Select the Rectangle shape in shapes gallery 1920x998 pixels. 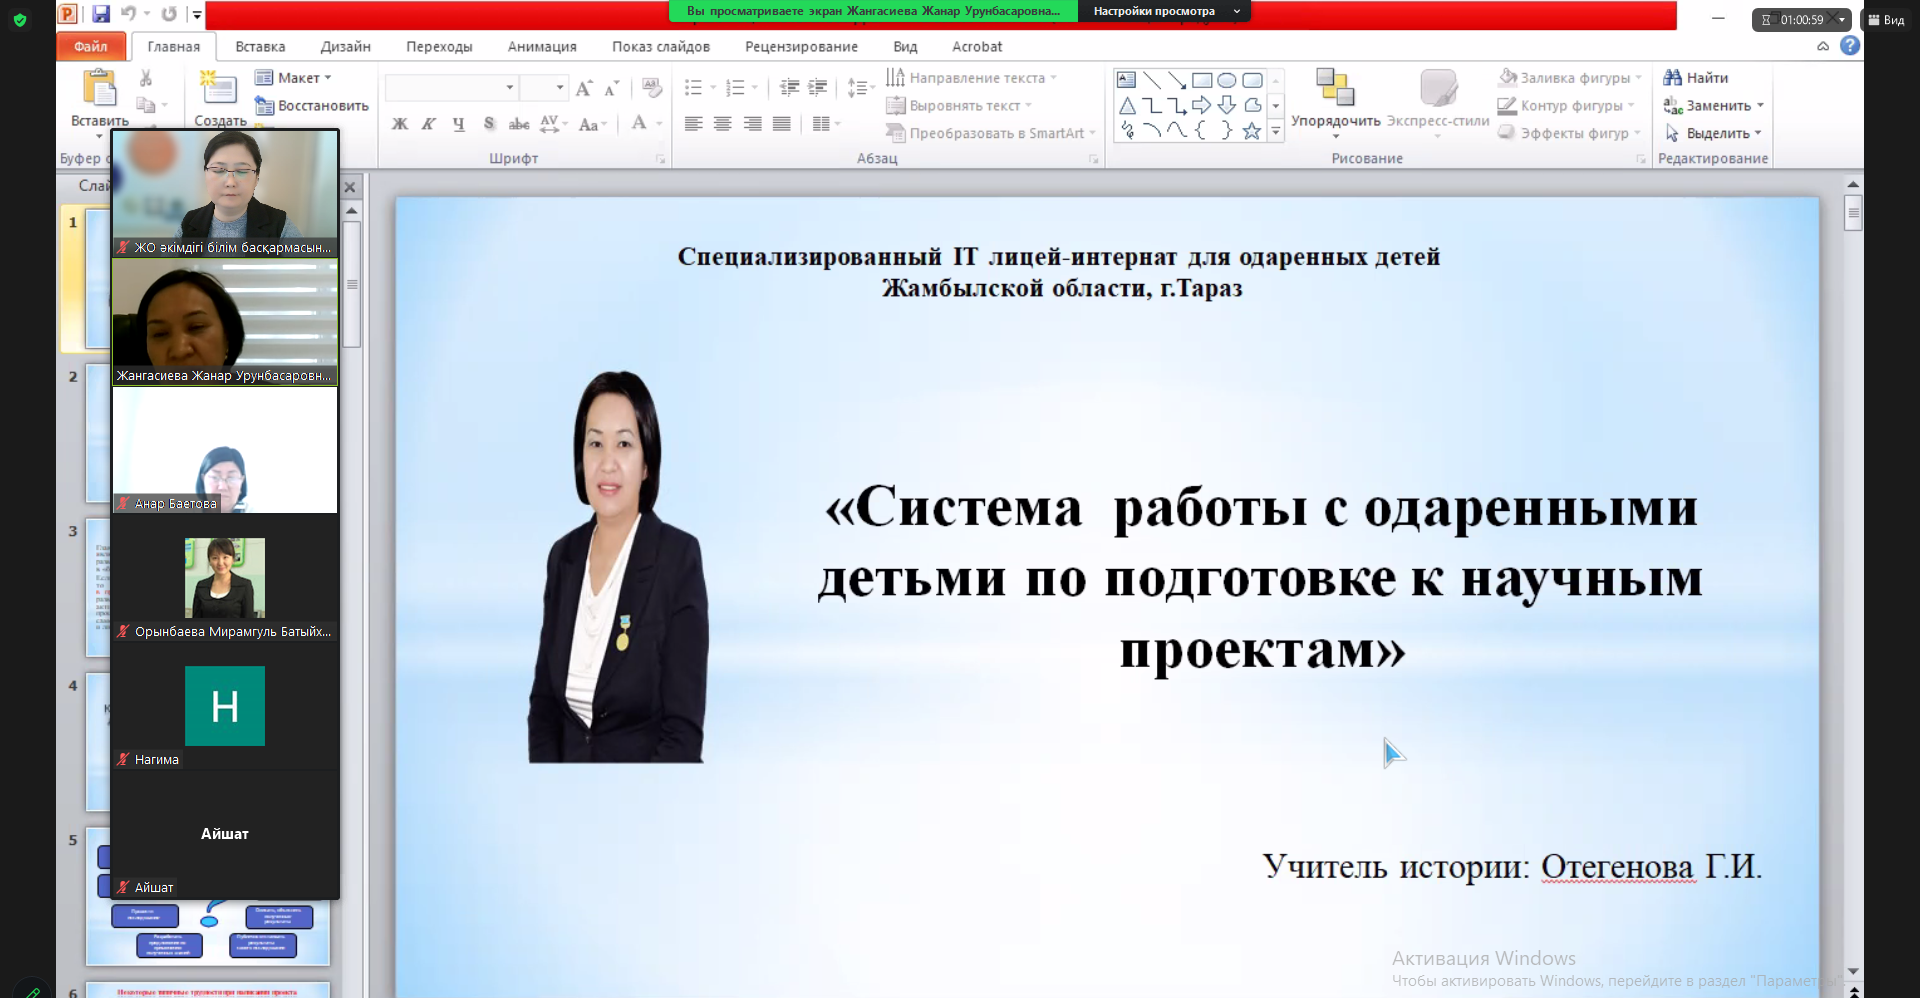click(x=1202, y=80)
